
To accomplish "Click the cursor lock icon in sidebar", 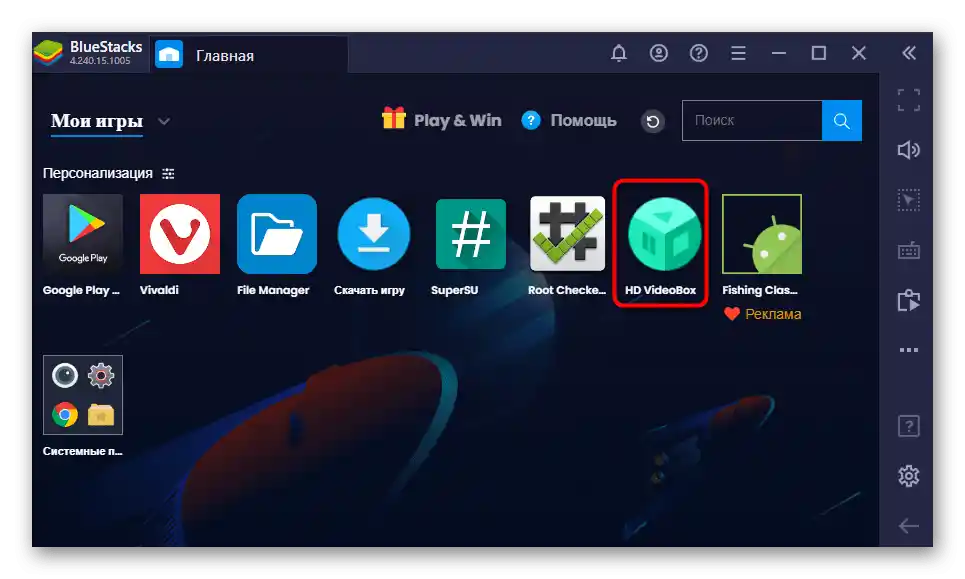I will tap(909, 201).
